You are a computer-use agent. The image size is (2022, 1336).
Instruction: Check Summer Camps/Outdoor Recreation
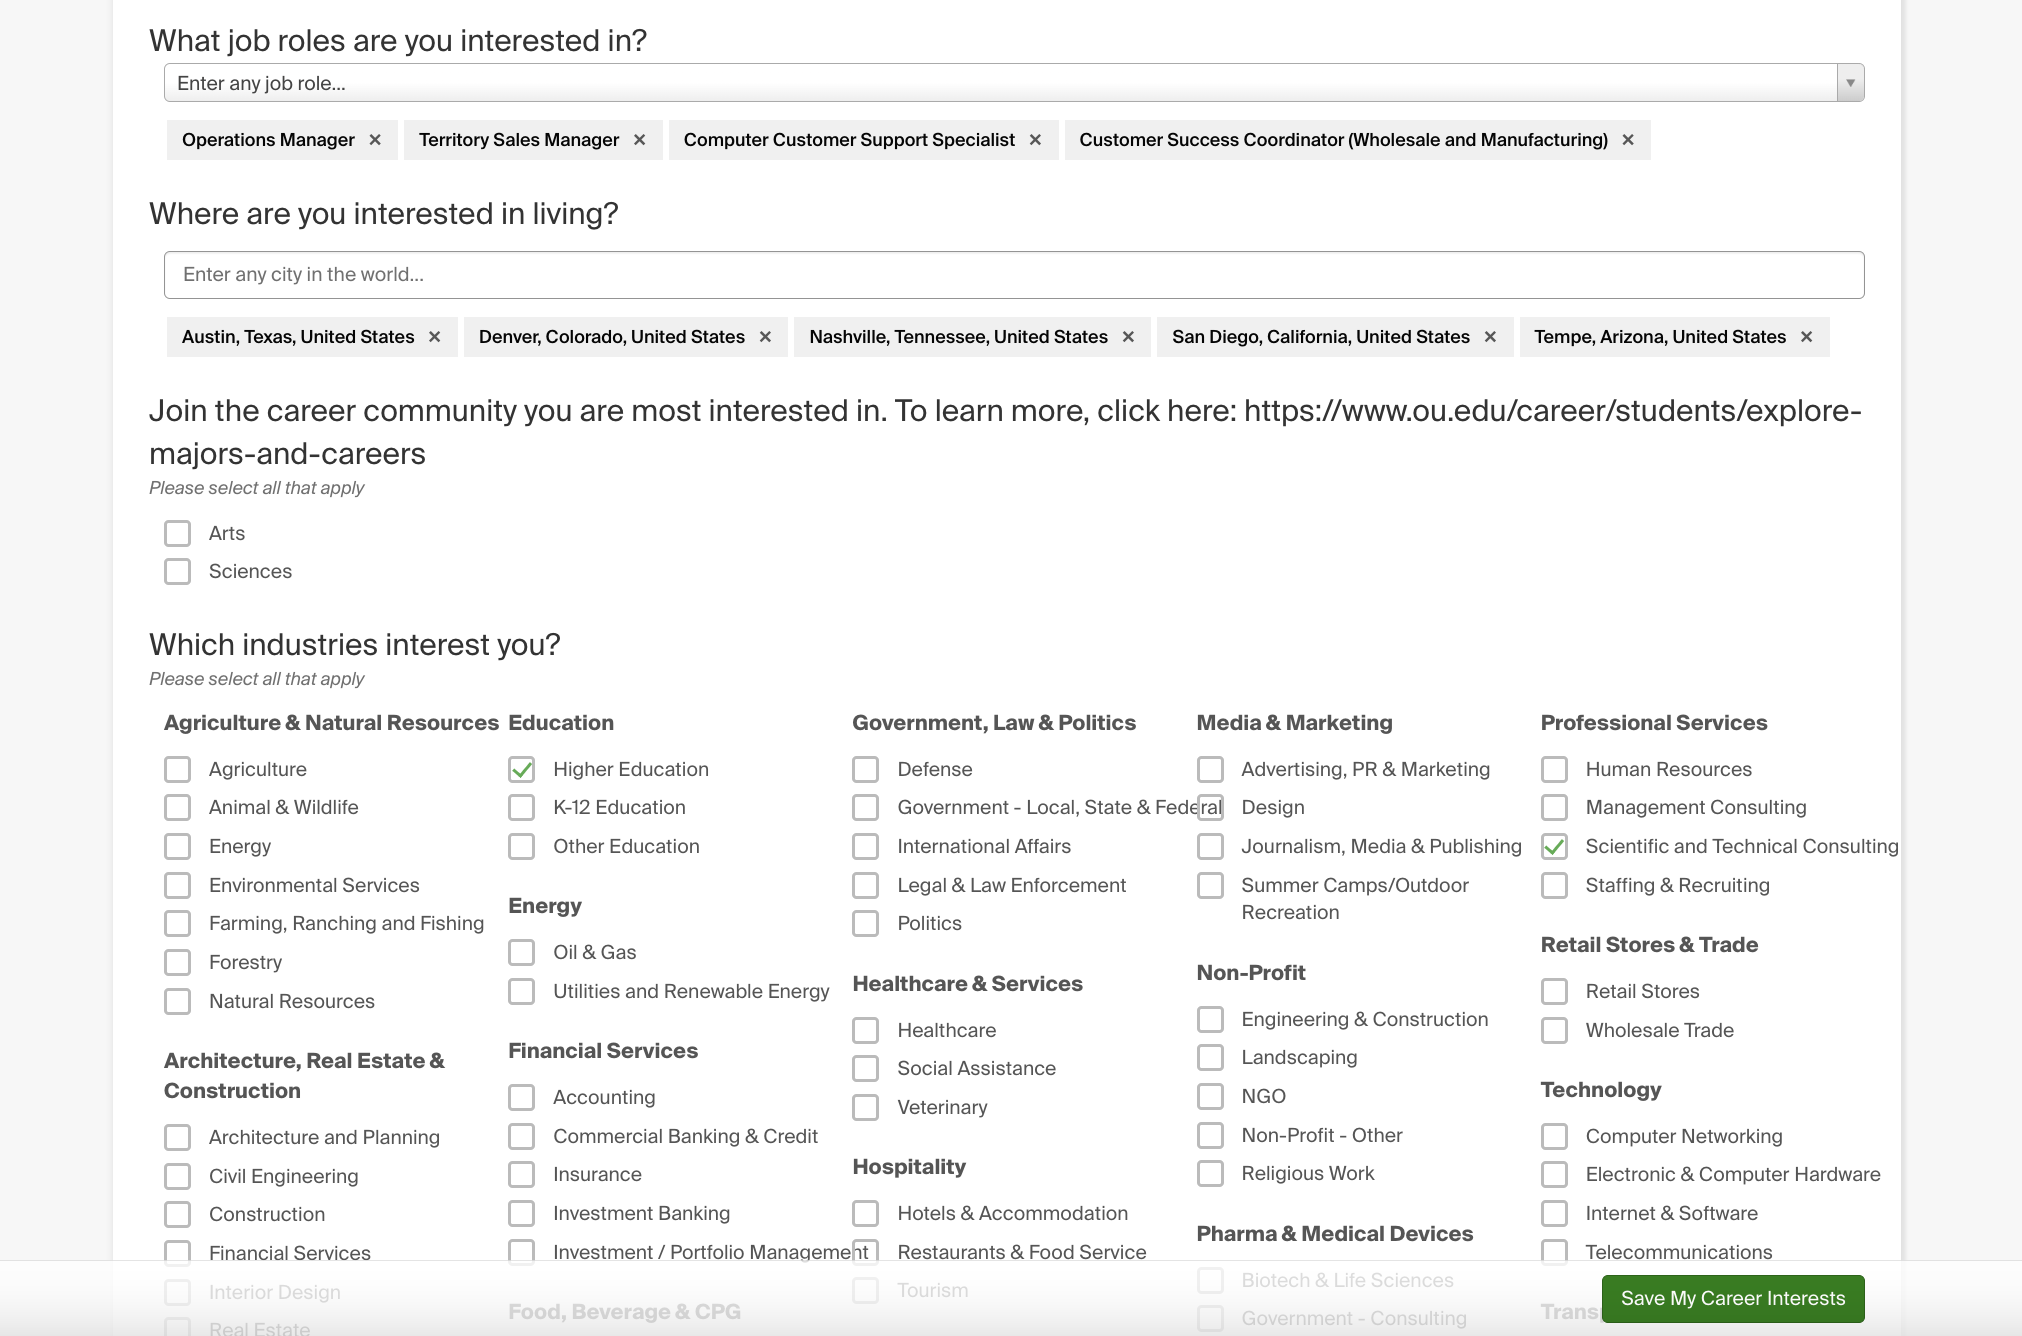coord(1210,885)
